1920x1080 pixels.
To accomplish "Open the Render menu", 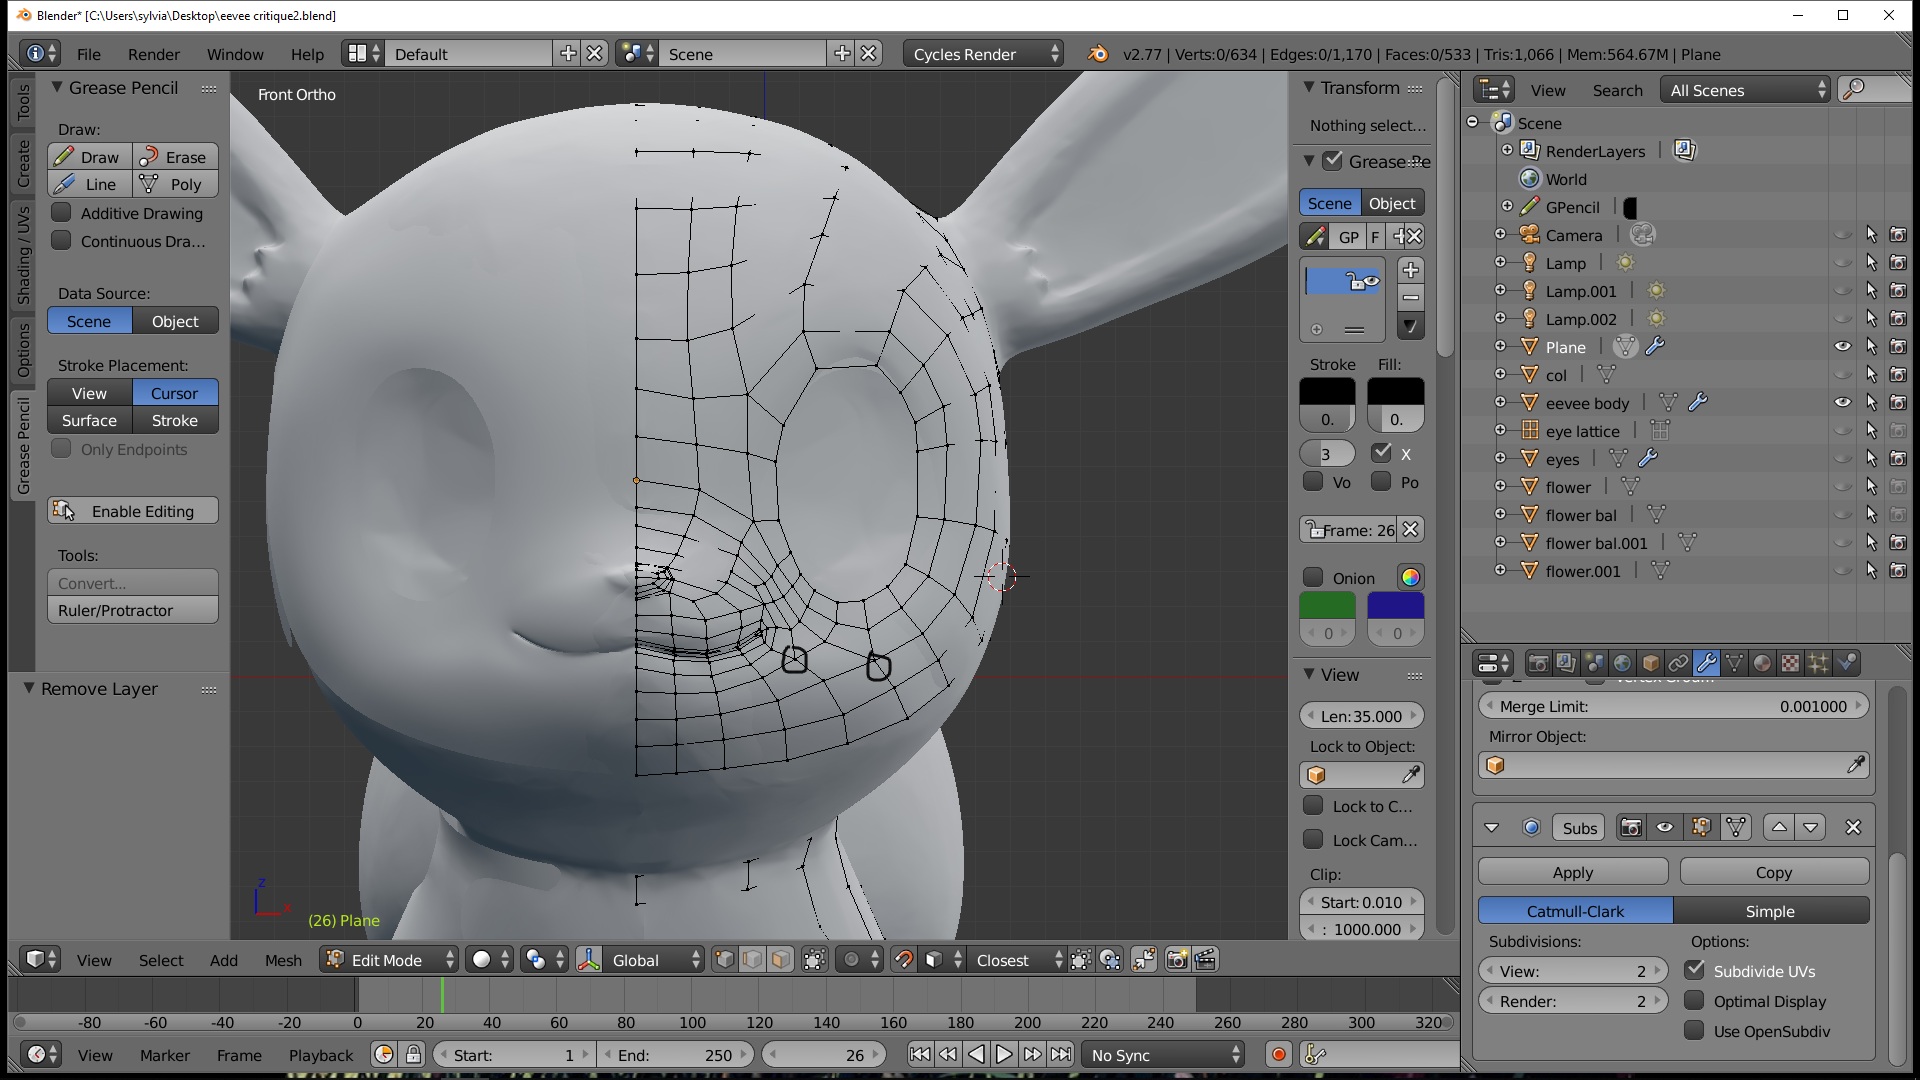I will point(153,54).
